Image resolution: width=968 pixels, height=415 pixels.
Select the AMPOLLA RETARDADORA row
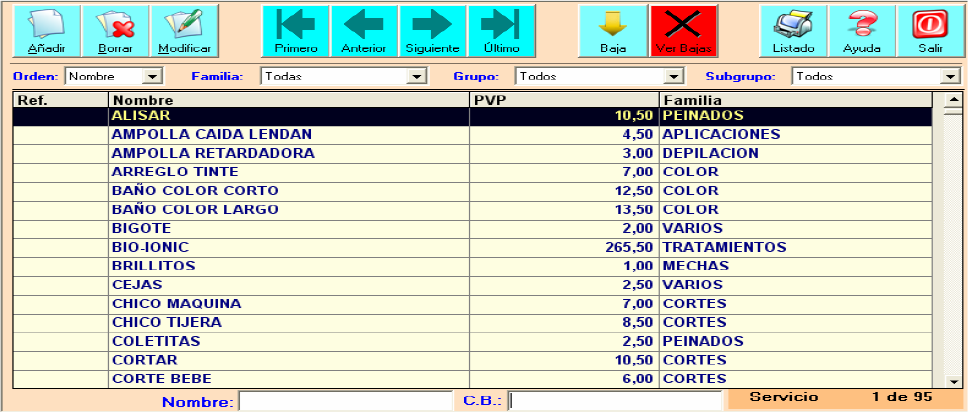click(472, 153)
